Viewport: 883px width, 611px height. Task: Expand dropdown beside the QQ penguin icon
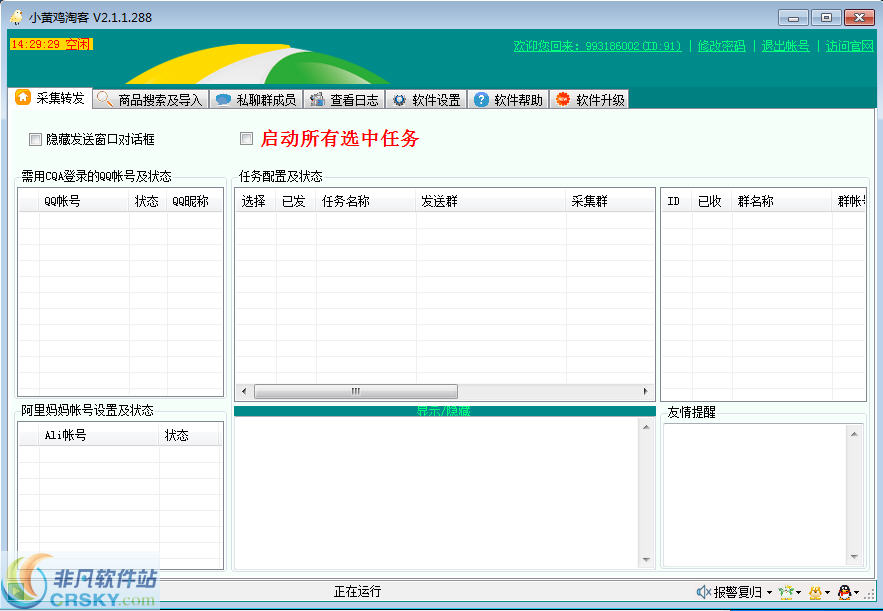[857, 592]
